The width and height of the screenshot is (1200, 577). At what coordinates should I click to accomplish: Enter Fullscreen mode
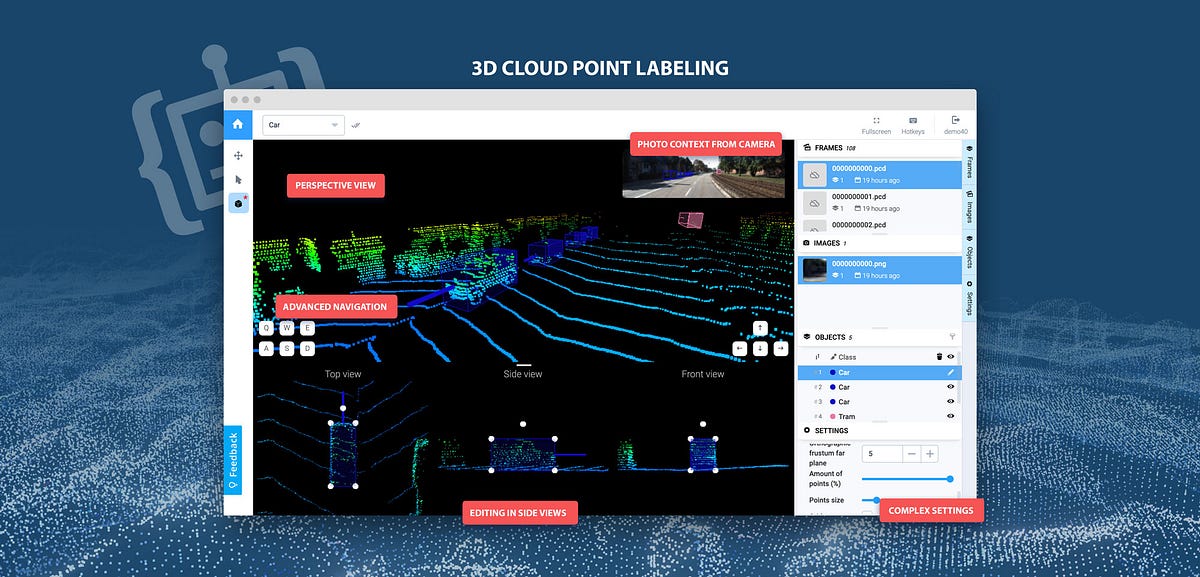[875, 124]
